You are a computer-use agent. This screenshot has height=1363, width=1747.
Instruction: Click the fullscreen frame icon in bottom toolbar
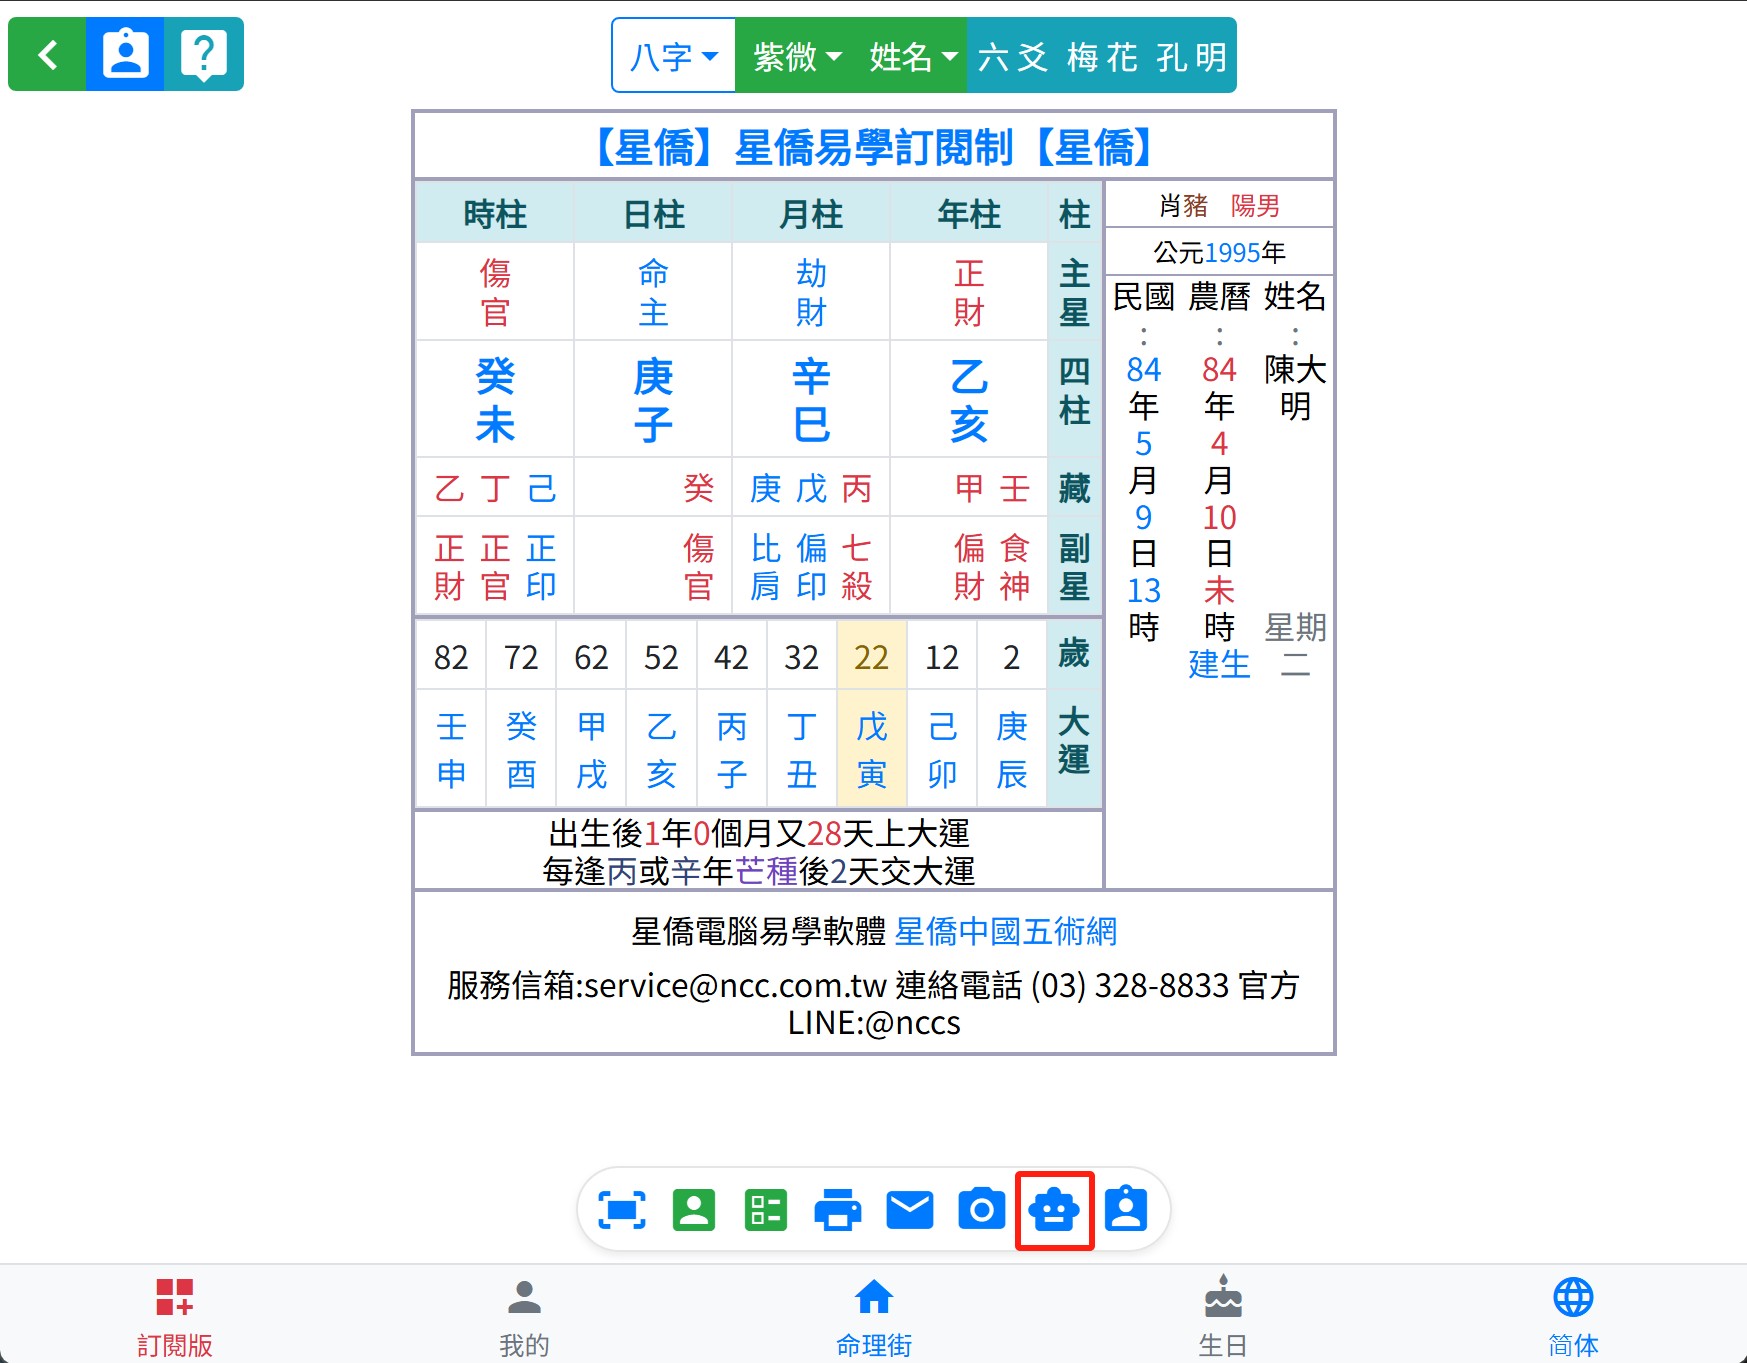click(x=621, y=1210)
